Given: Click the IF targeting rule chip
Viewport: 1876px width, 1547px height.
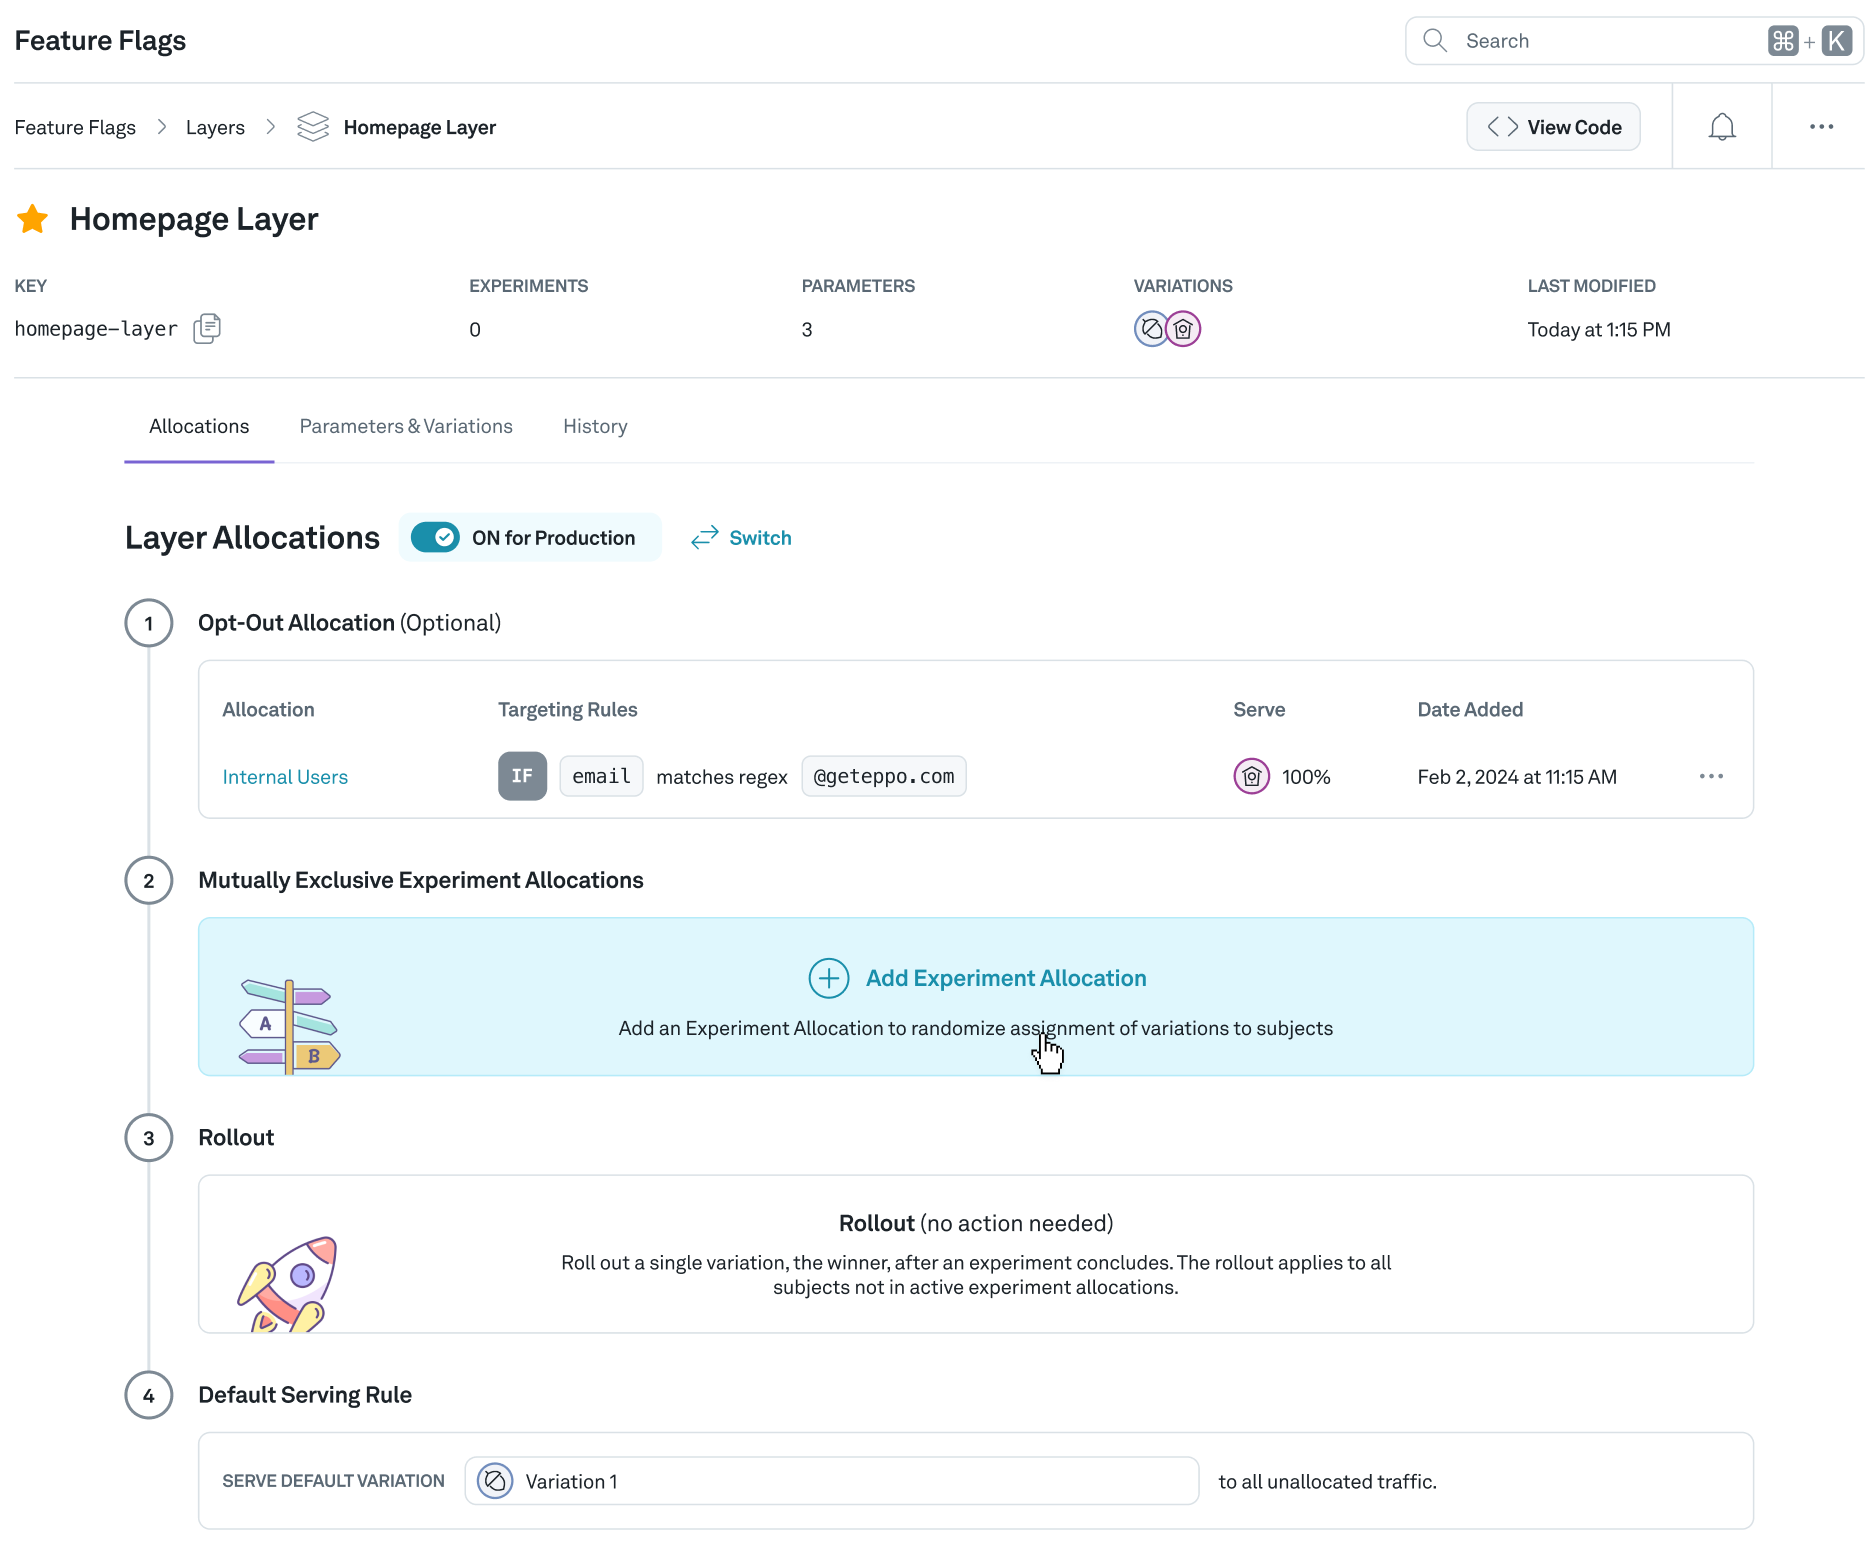Looking at the screenshot, I should point(521,776).
